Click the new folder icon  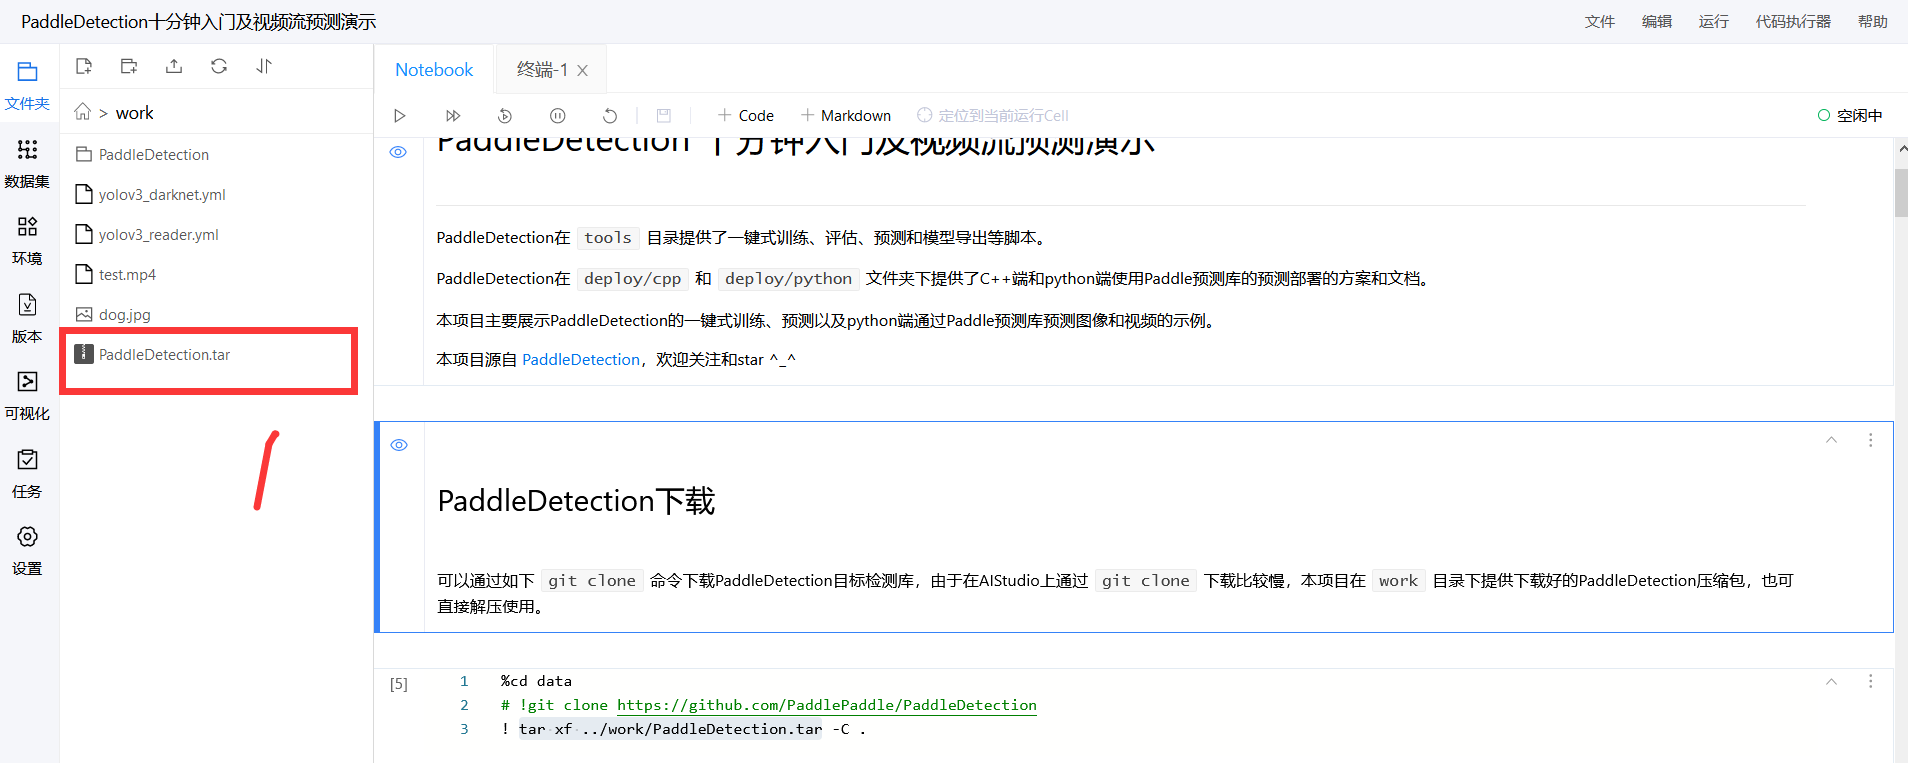coord(129,66)
